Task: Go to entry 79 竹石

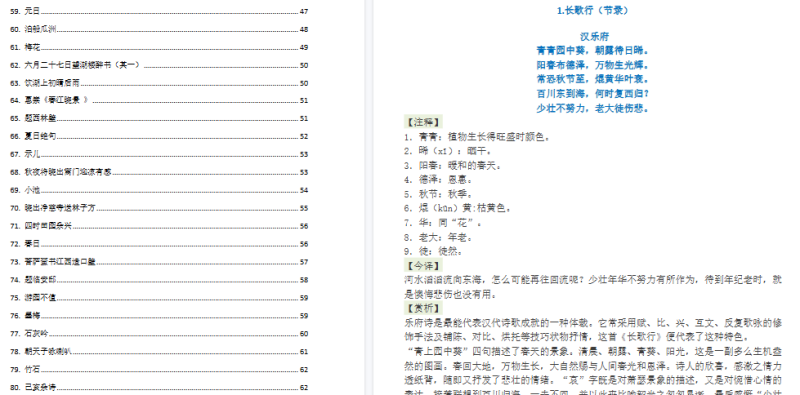Action: pyautogui.click(x=159, y=369)
